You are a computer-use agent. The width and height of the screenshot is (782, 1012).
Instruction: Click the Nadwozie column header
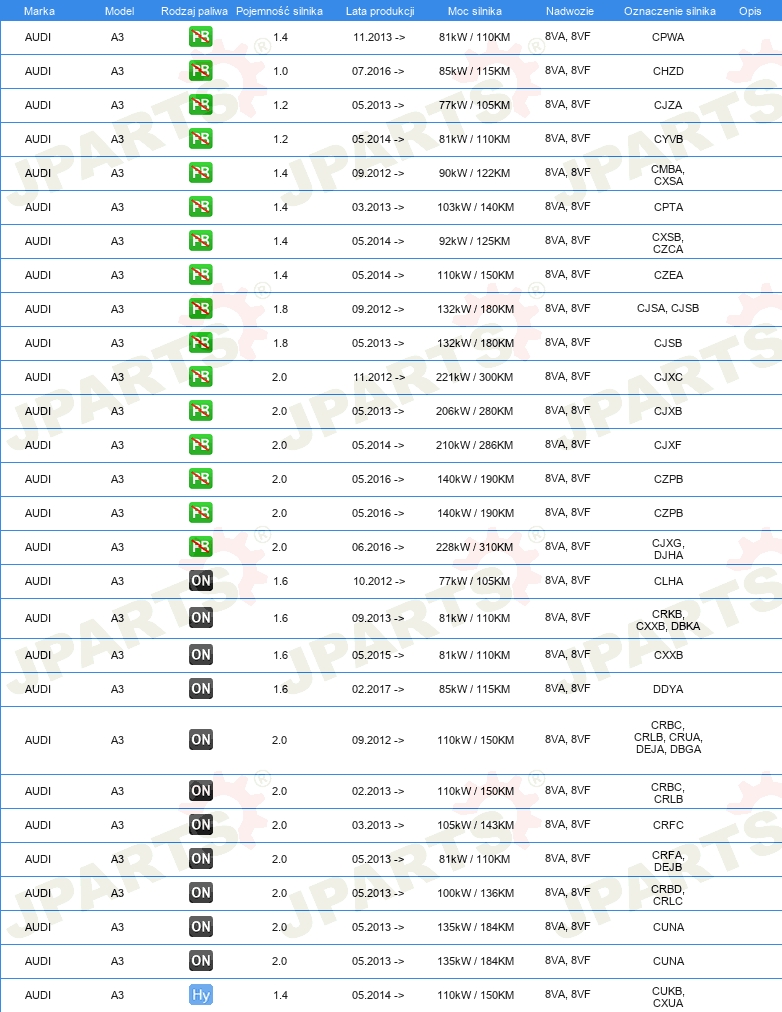pos(570,11)
